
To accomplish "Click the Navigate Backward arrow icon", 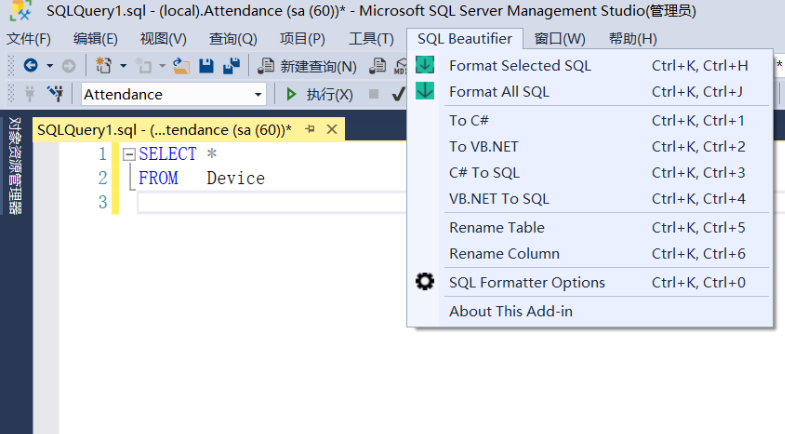I will [31, 66].
